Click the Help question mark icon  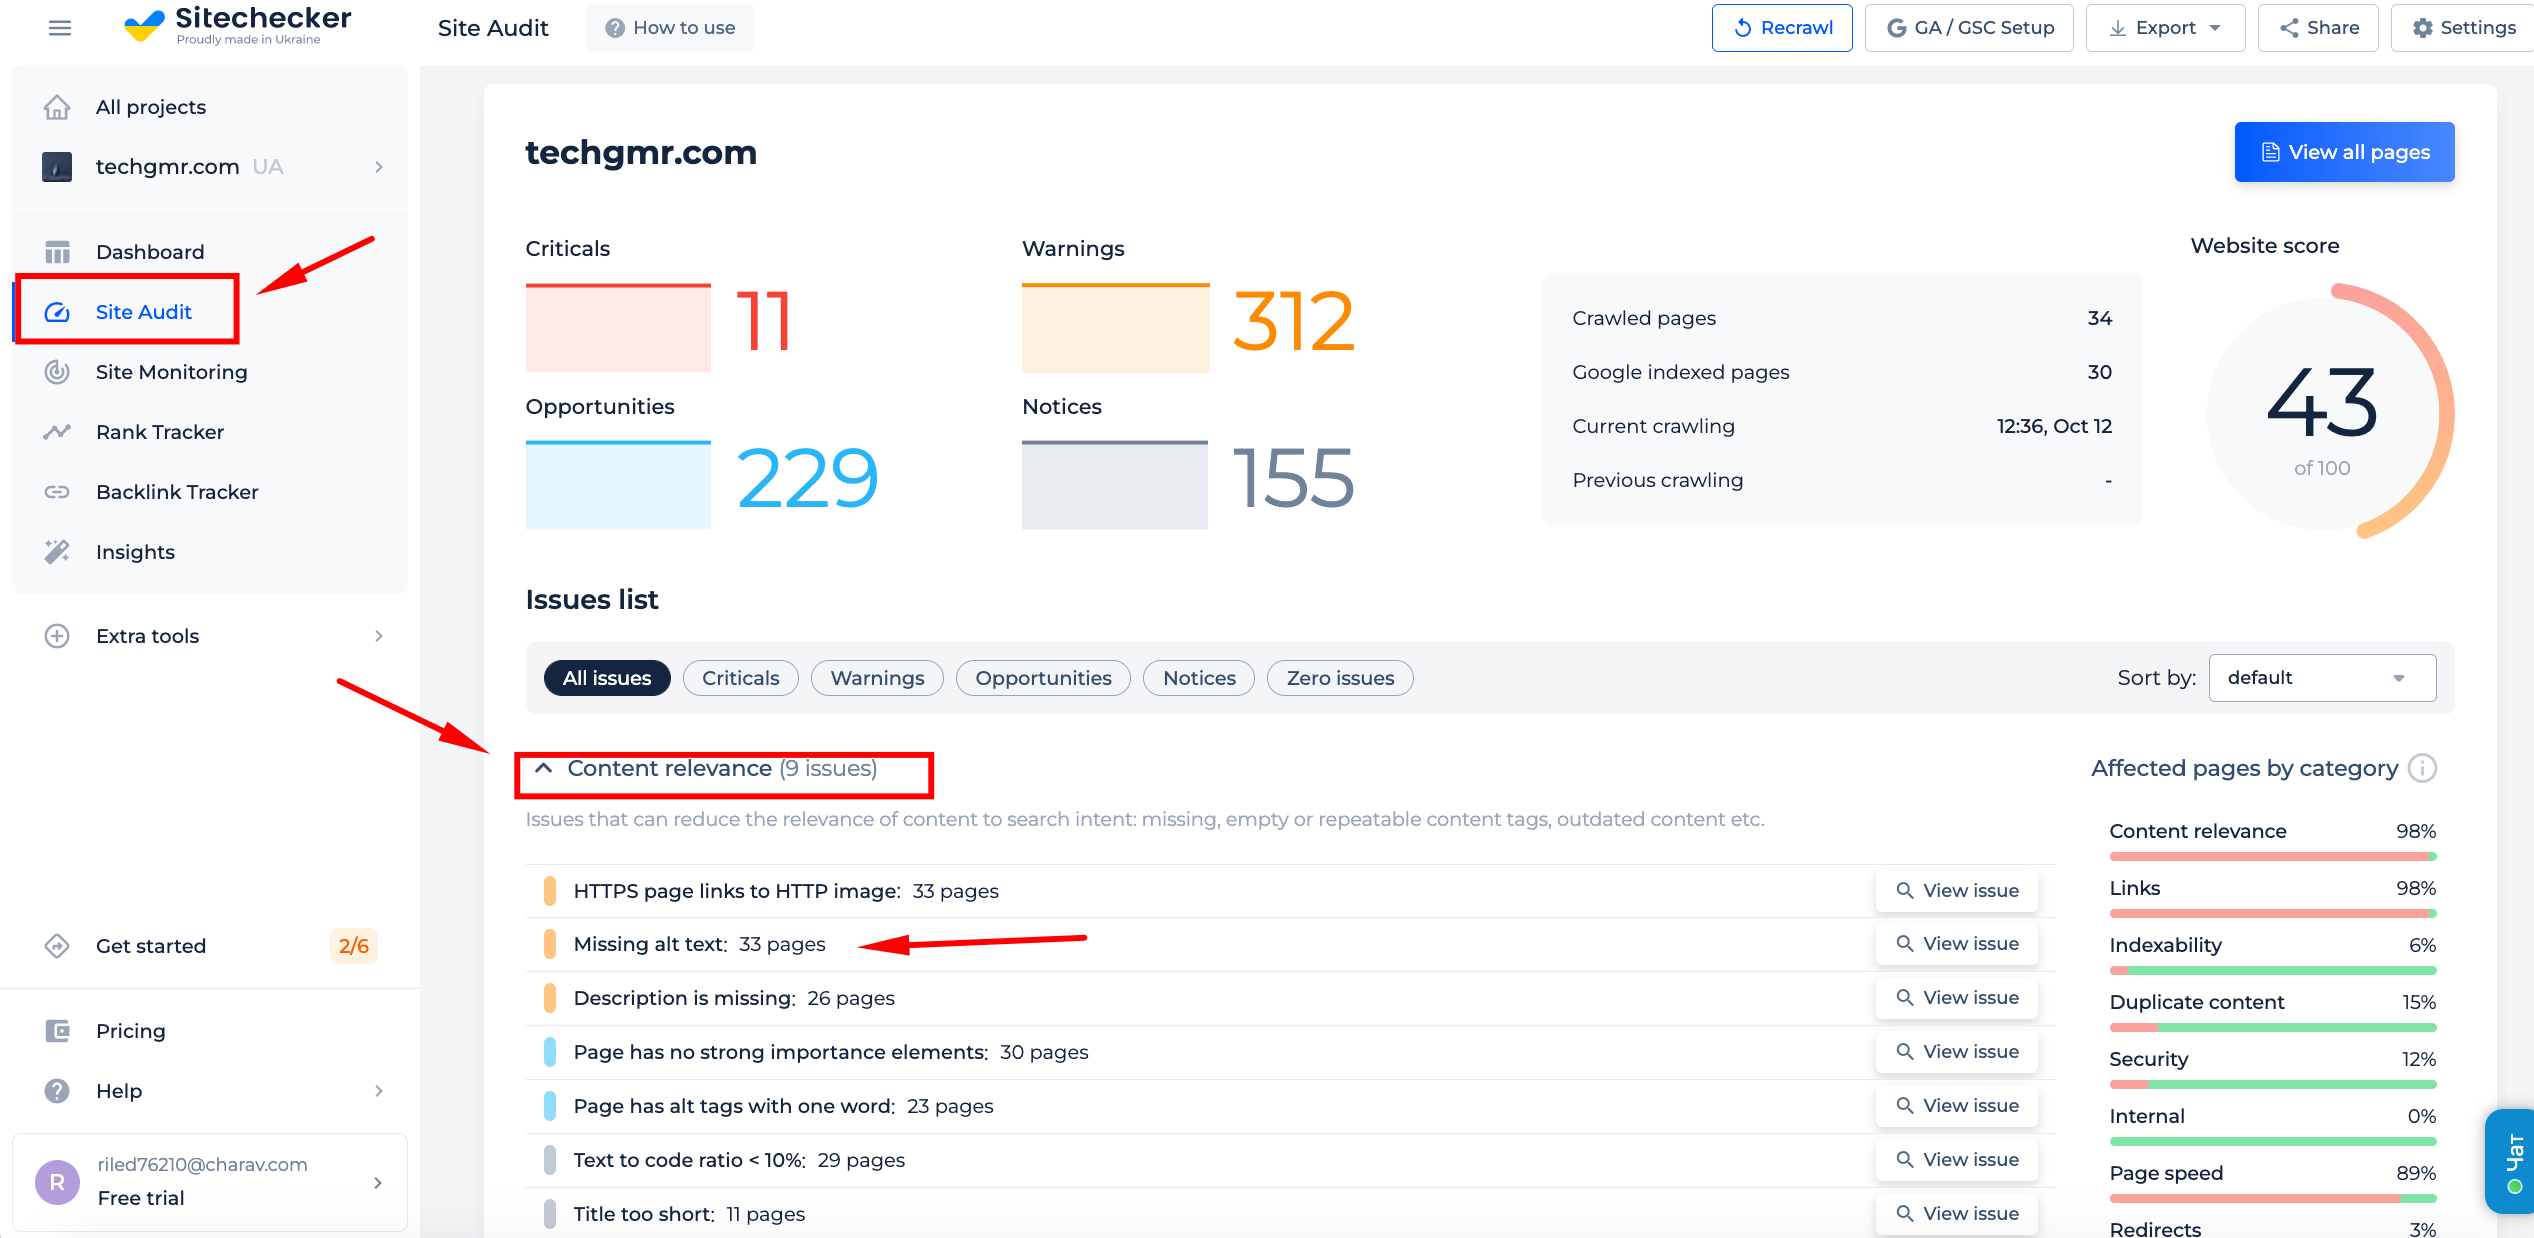coord(57,1091)
